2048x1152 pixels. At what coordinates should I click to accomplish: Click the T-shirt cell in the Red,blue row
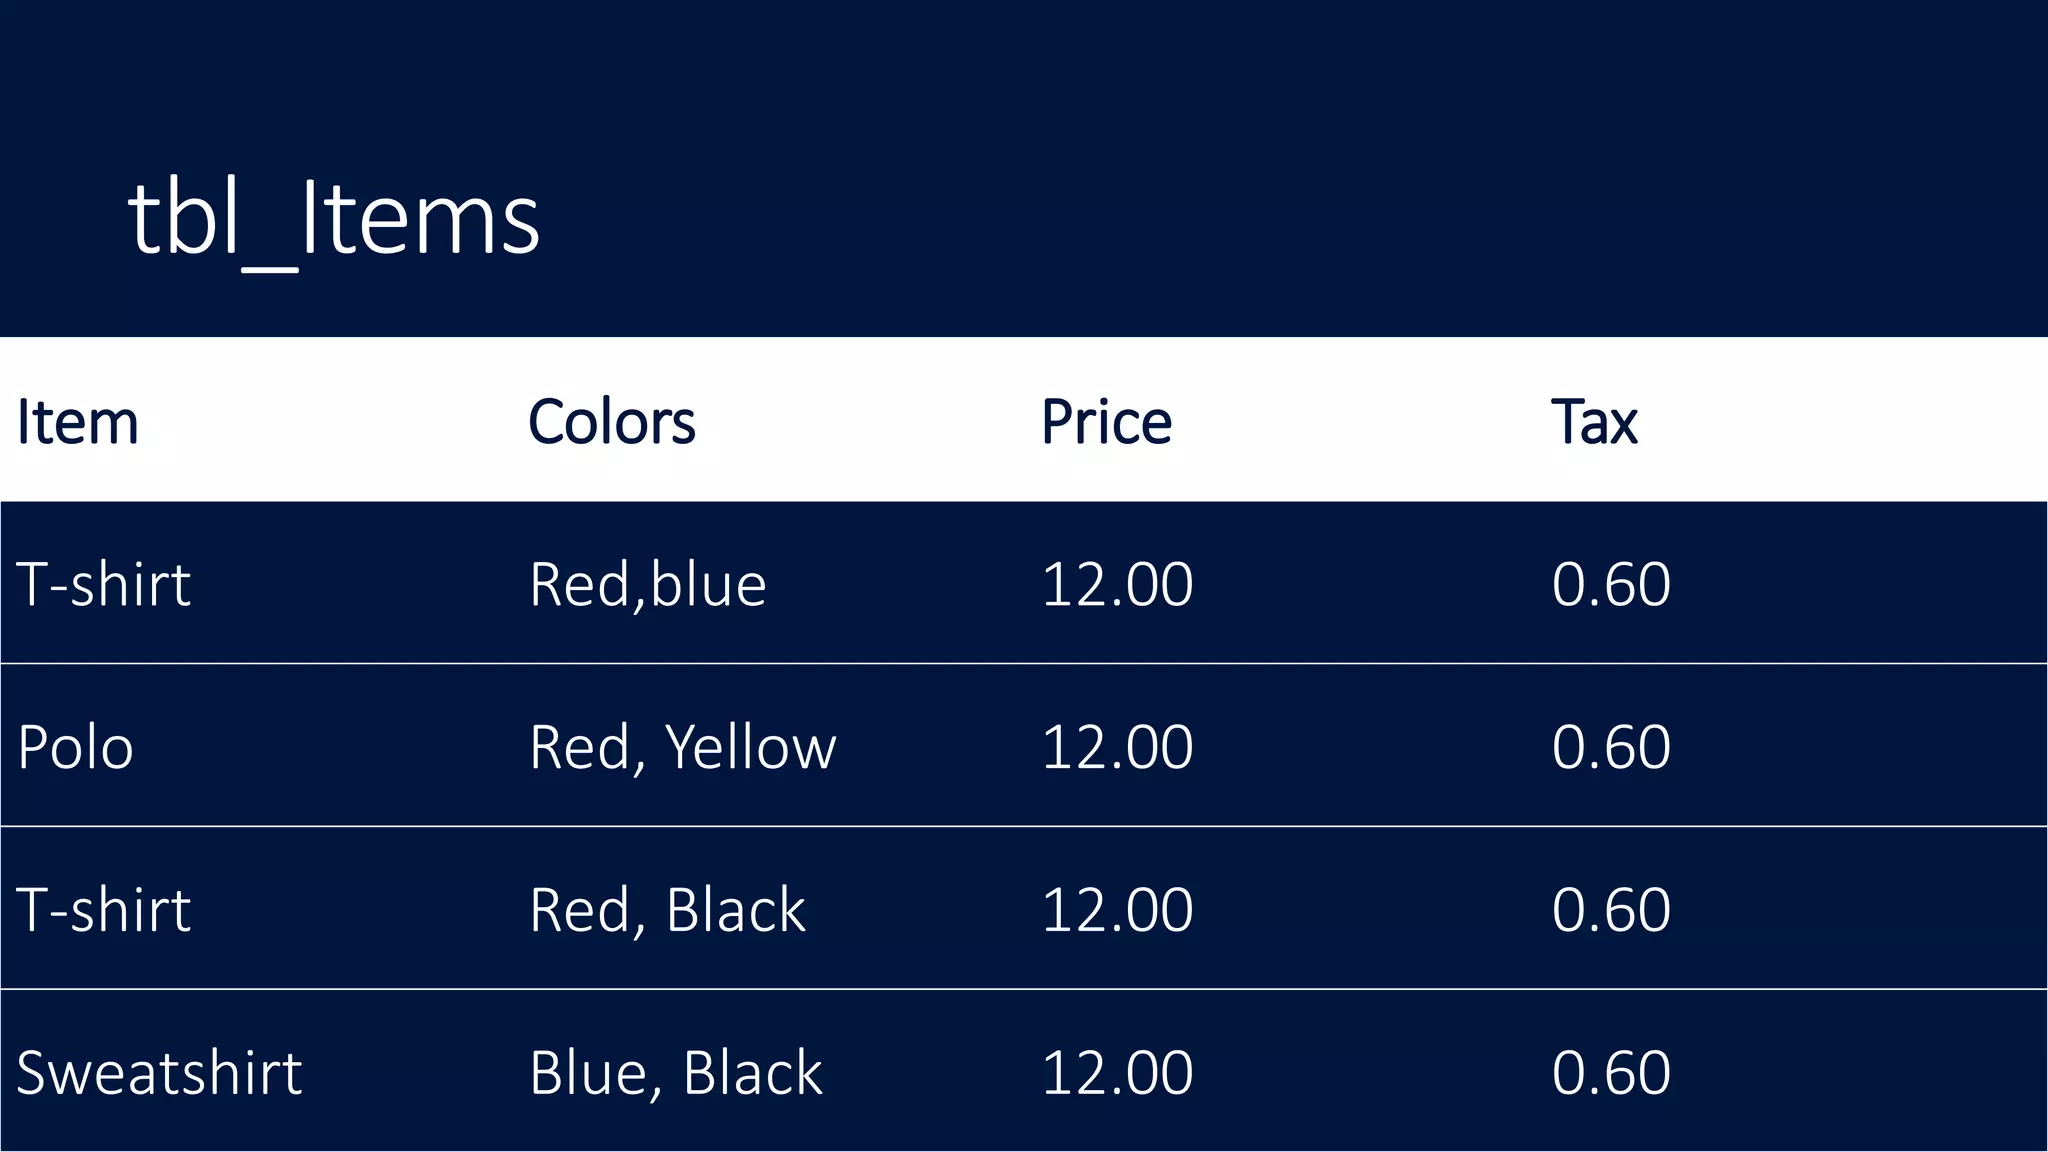104,584
